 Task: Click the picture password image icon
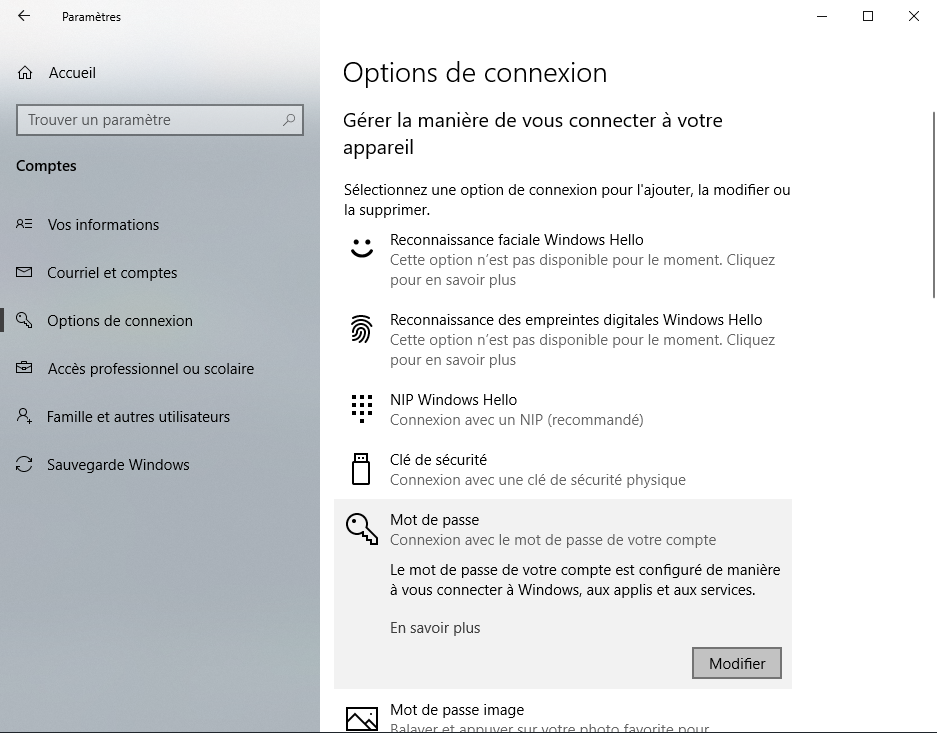[x=361, y=718]
